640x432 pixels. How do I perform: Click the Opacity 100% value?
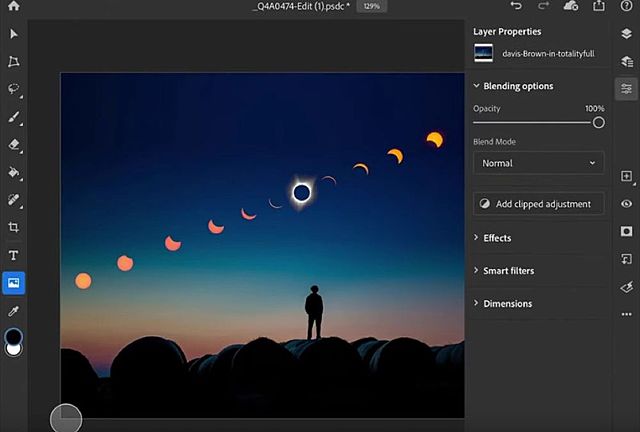click(x=594, y=109)
